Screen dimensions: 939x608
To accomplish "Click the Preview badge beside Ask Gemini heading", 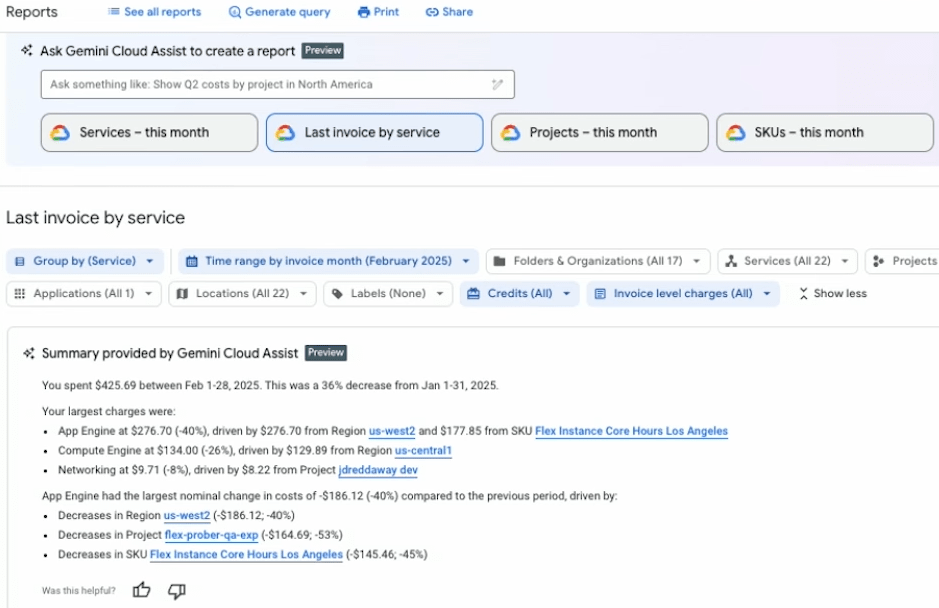I will click(x=322, y=51).
